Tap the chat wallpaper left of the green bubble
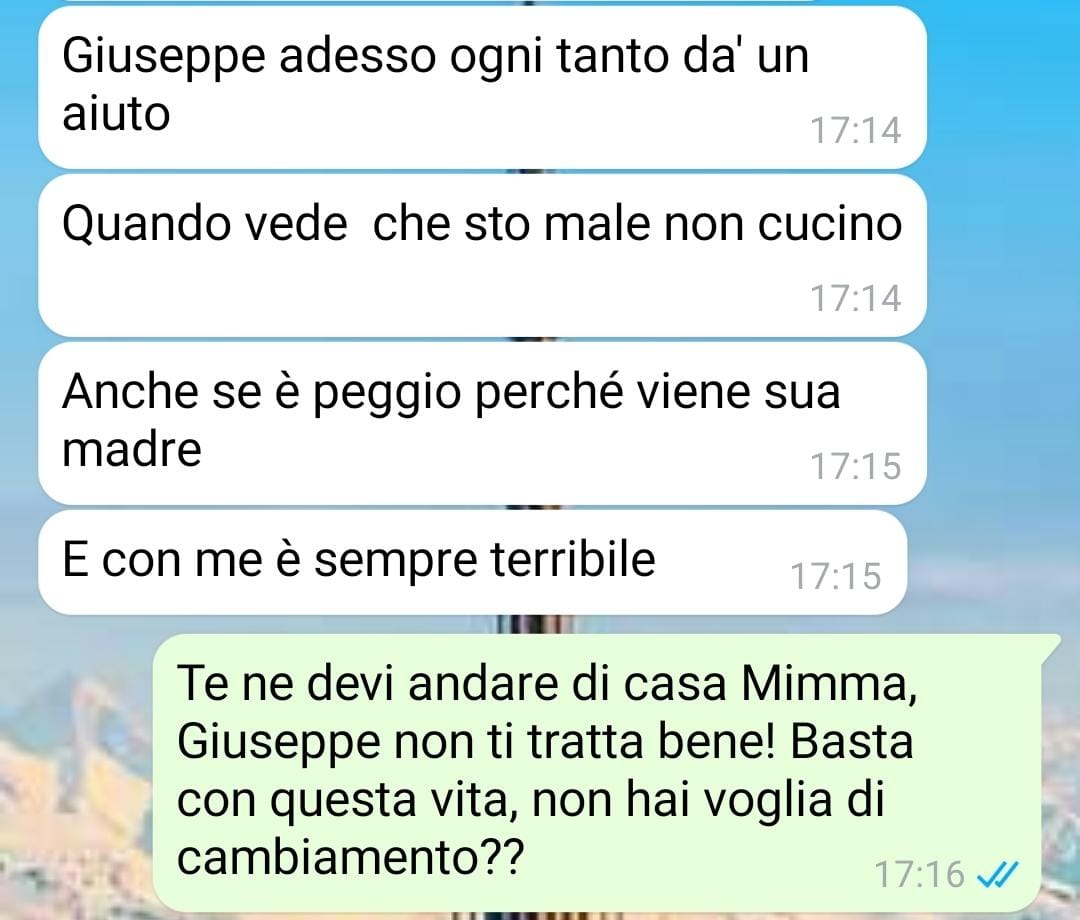 (76, 771)
